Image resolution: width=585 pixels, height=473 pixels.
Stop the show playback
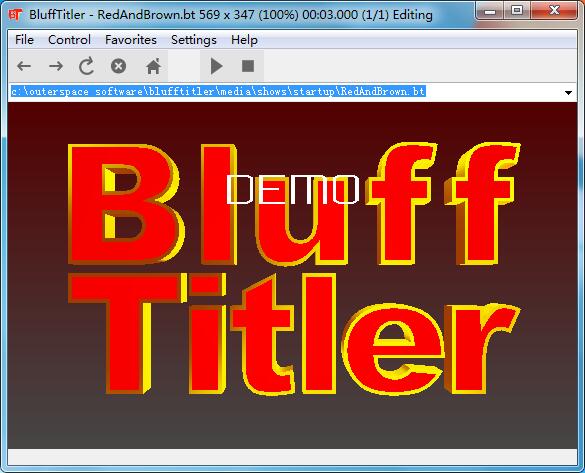click(x=248, y=66)
